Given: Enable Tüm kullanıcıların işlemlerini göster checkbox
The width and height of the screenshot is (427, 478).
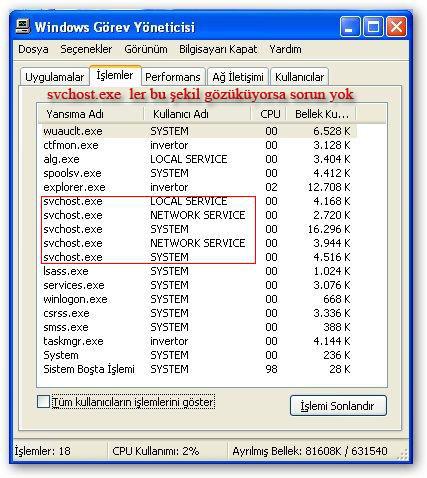Looking at the screenshot, I should (43, 402).
